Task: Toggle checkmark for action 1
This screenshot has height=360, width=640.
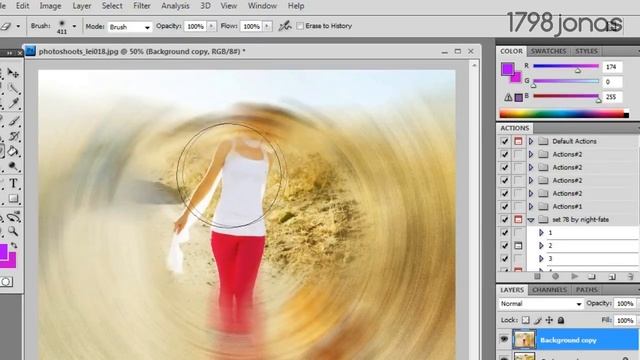Action: pos(504,233)
